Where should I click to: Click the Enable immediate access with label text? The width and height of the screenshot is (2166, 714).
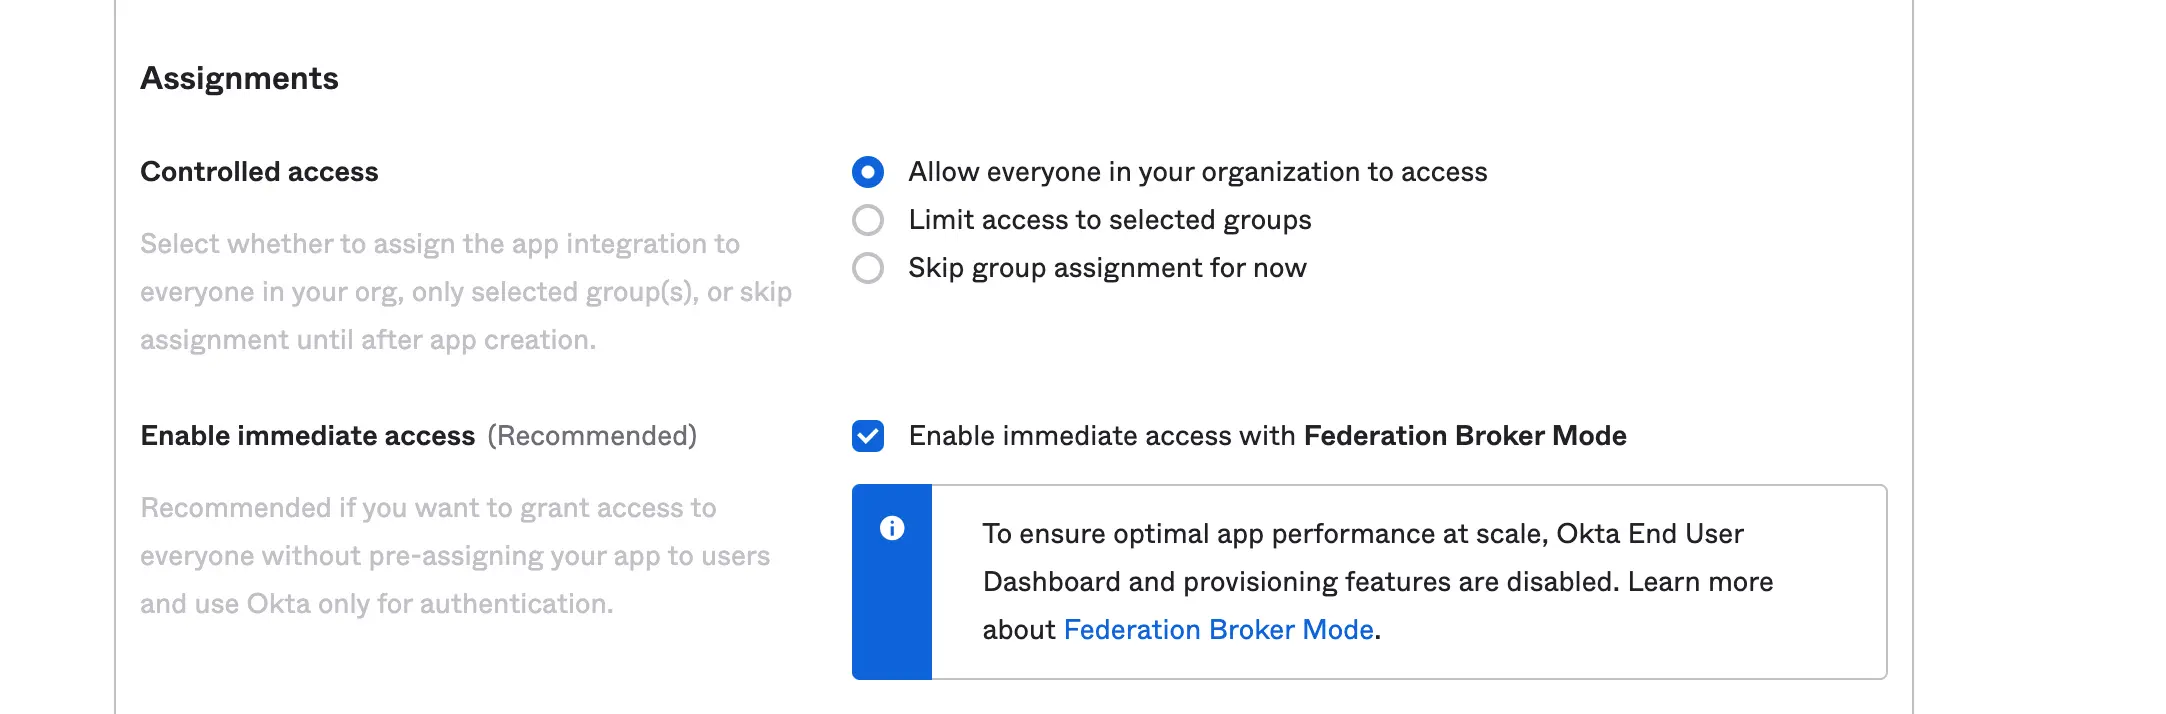(1102, 436)
